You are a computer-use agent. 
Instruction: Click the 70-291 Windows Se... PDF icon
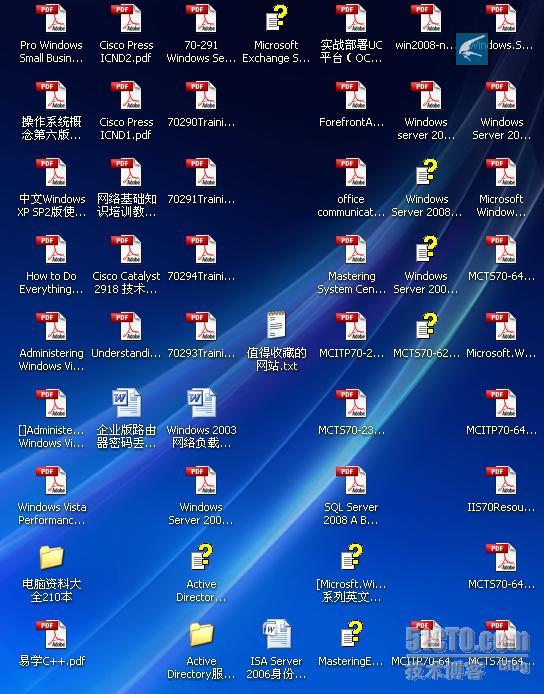[x=201, y=19]
